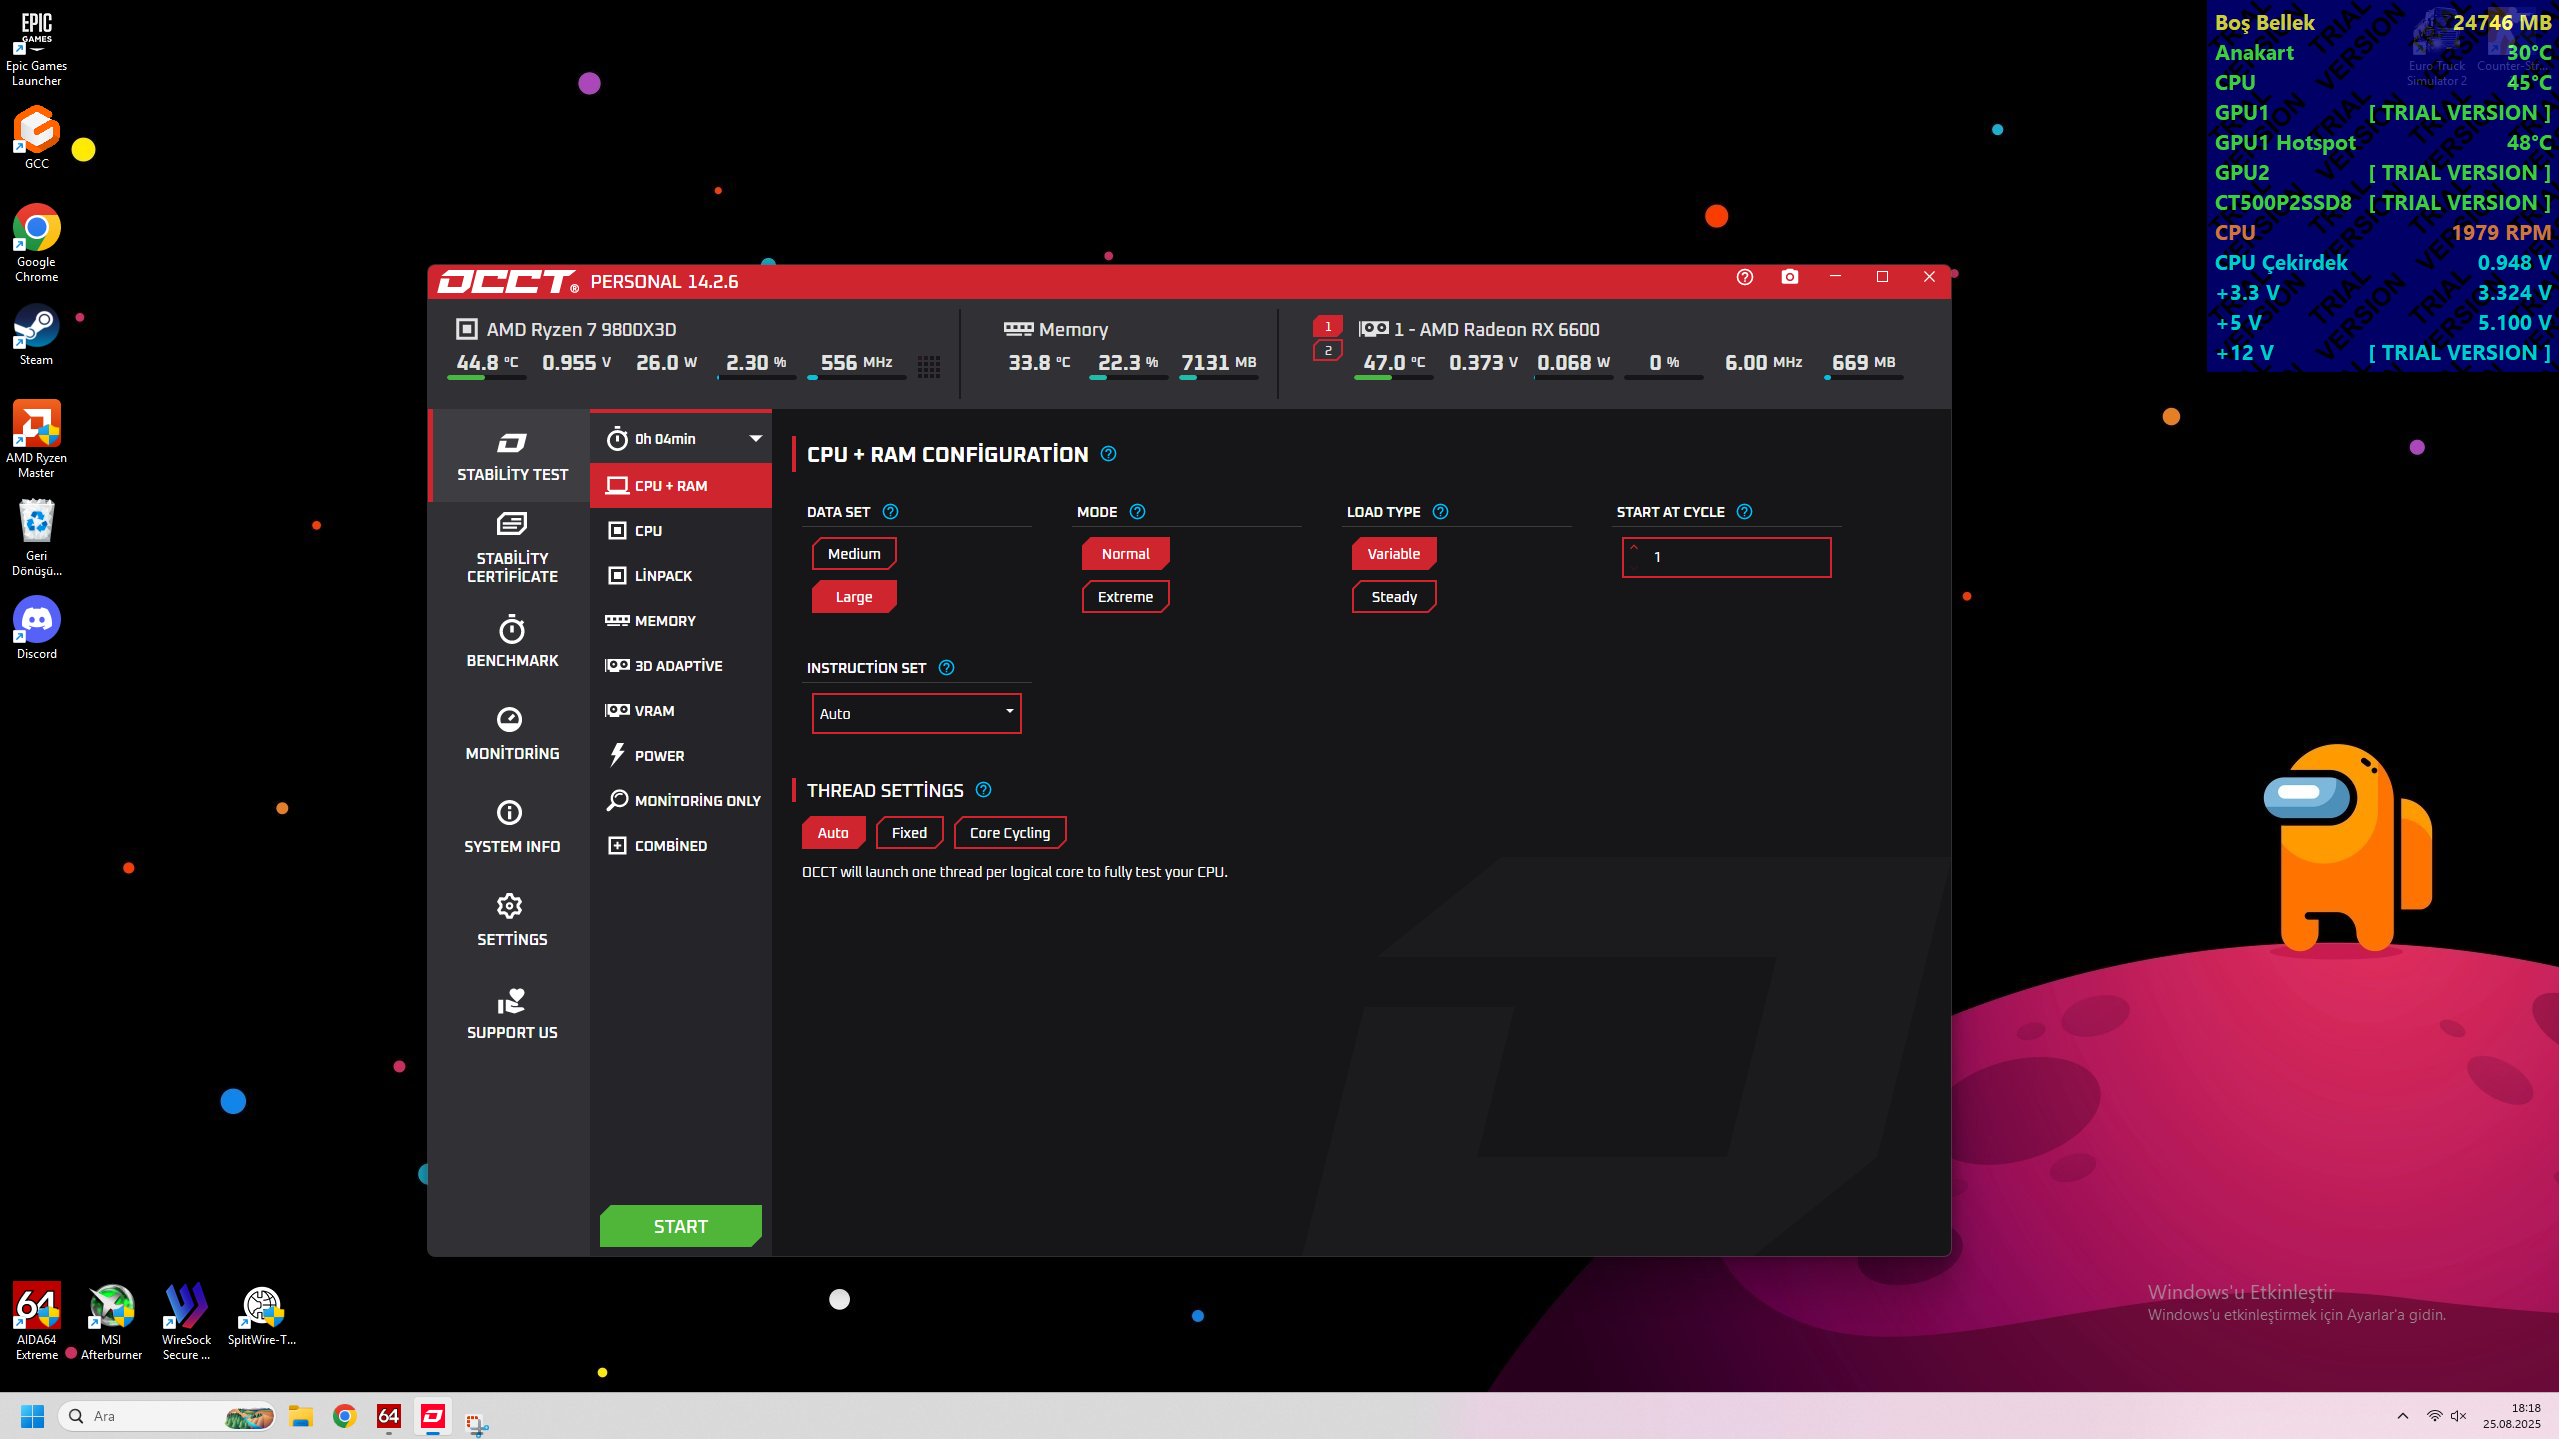Select the Monitoring Only option
This screenshot has height=1439, width=2559.
pyautogui.click(x=681, y=801)
